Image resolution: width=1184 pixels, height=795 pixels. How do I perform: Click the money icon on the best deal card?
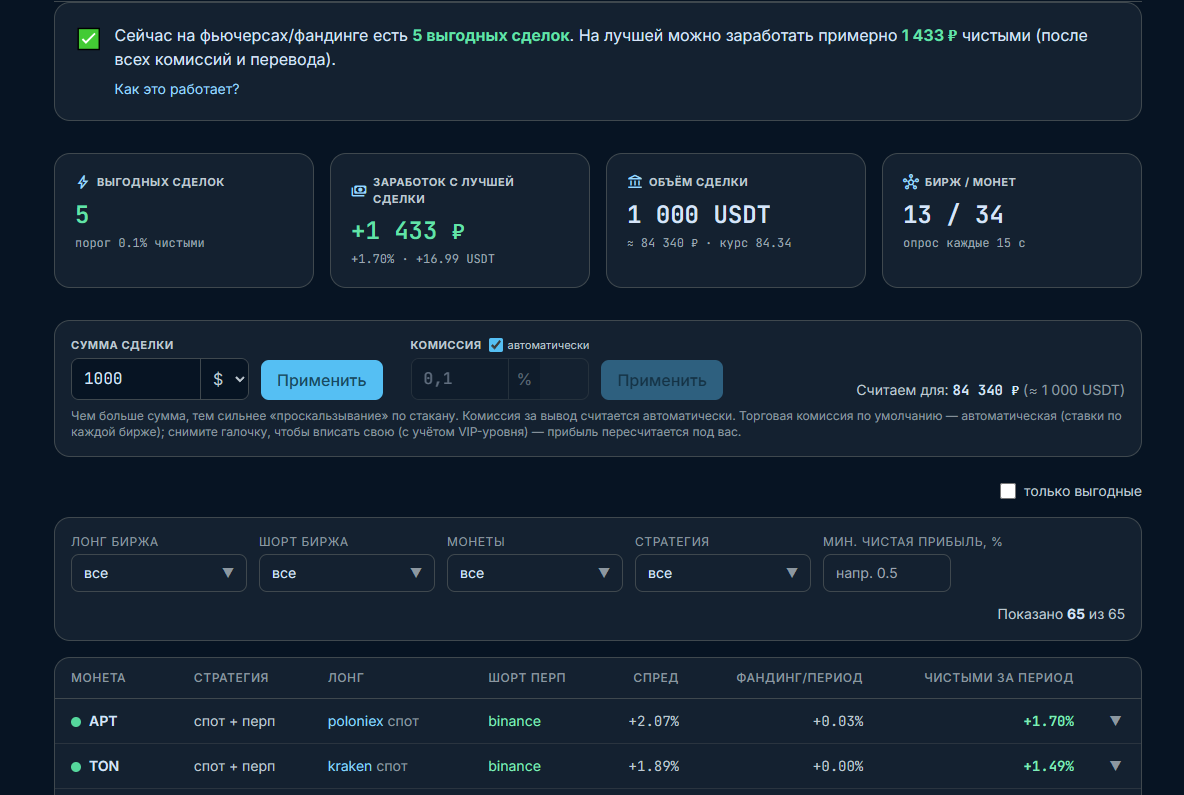pos(359,190)
